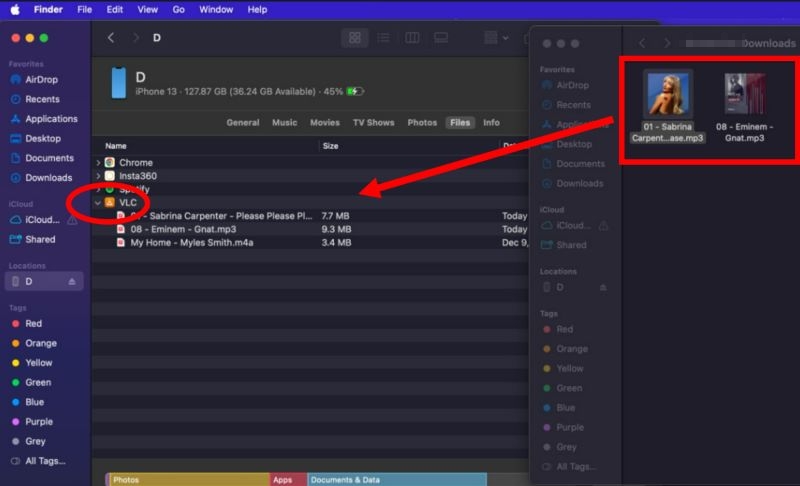Expand the Insta360 app folder
The width and height of the screenshot is (800, 486).
[98, 176]
